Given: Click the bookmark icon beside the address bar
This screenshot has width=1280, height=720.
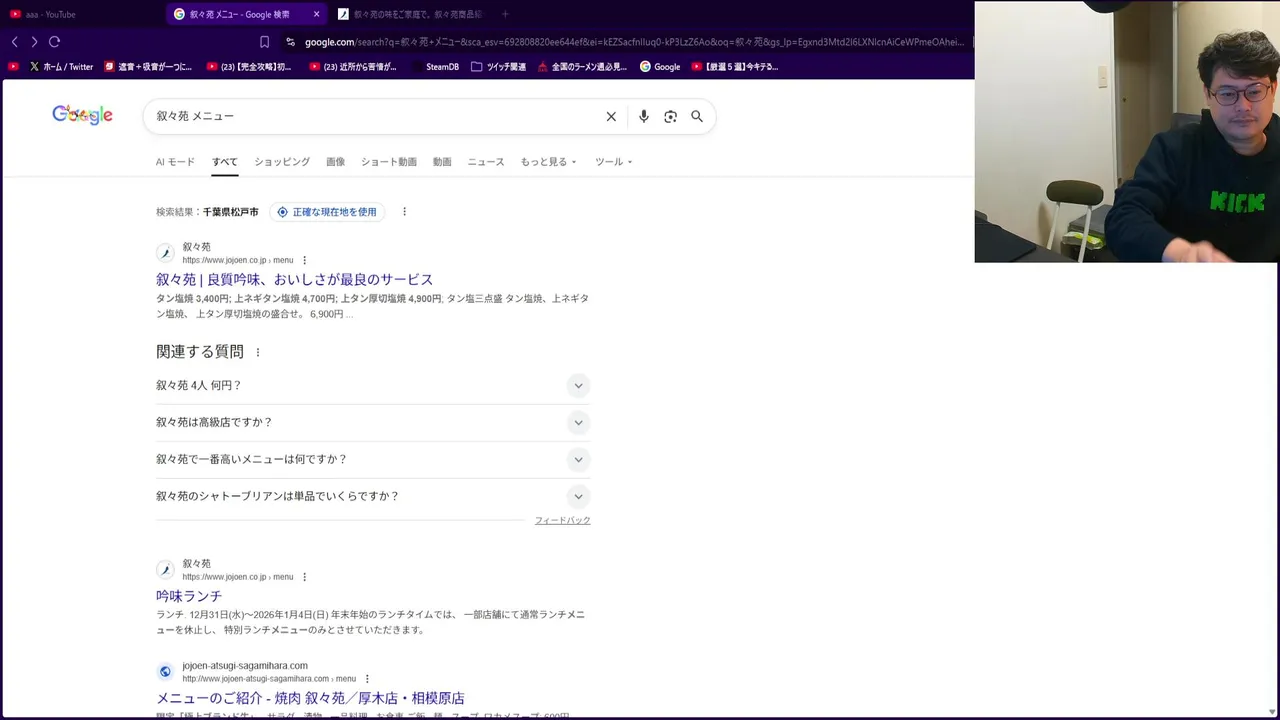Looking at the screenshot, I should (x=264, y=42).
